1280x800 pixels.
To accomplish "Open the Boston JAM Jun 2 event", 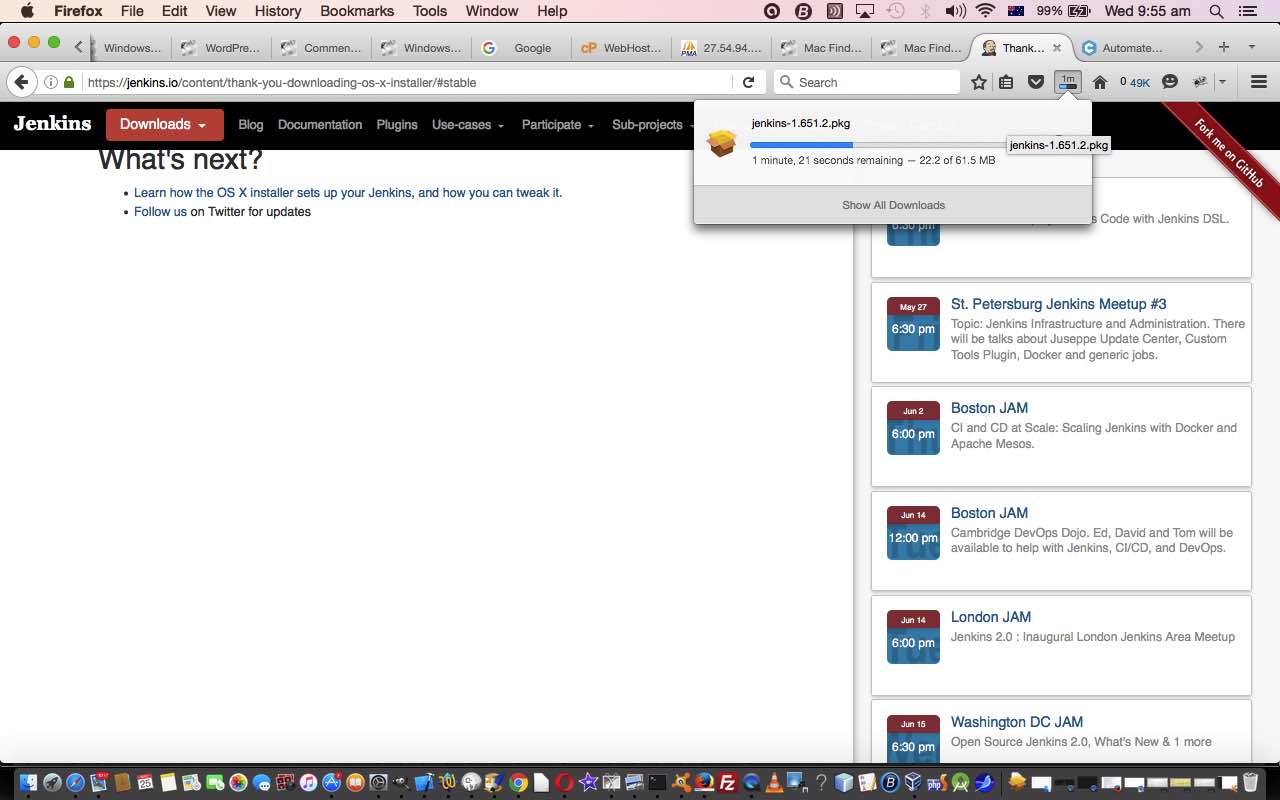I will [x=989, y=408].
